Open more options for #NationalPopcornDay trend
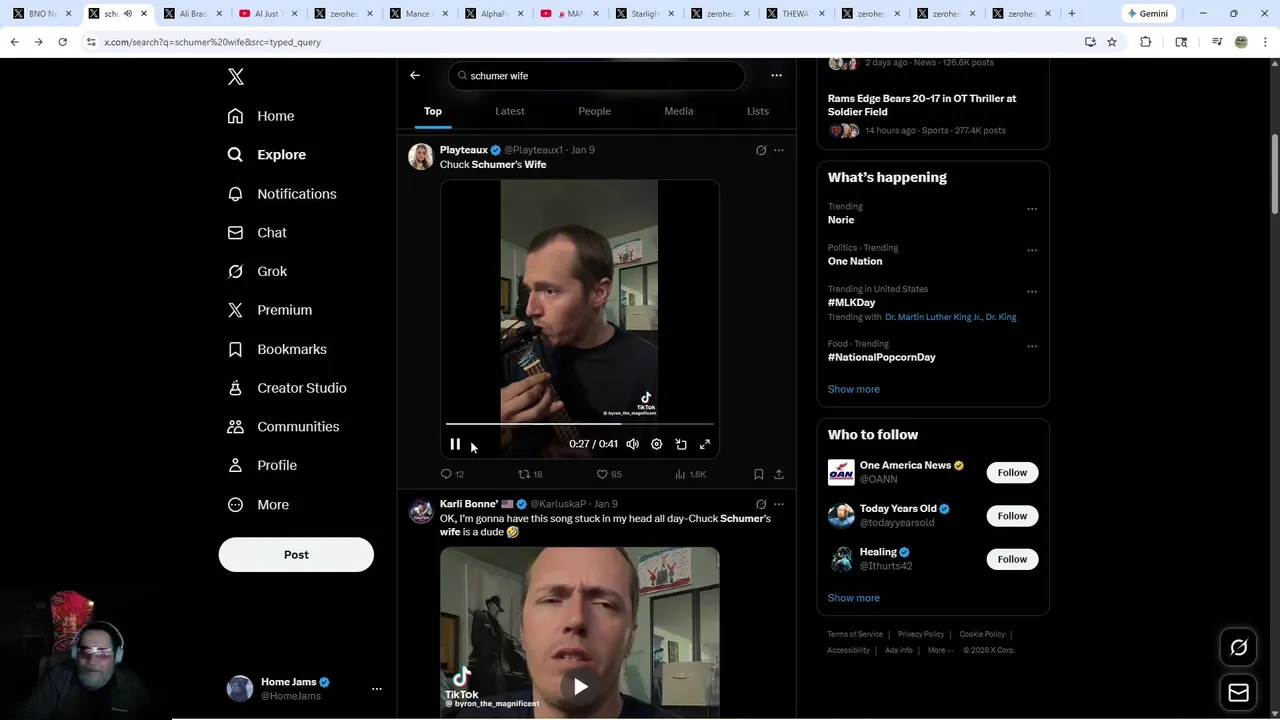The image size is (1280, 720). (x=1032, y=346)
